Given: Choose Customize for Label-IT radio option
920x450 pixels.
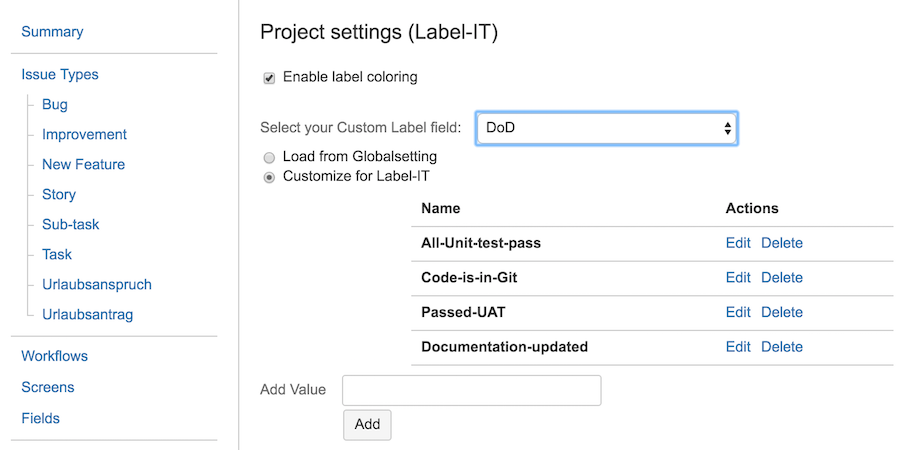Looking at the screenshot, I should [x=269, y=178].
